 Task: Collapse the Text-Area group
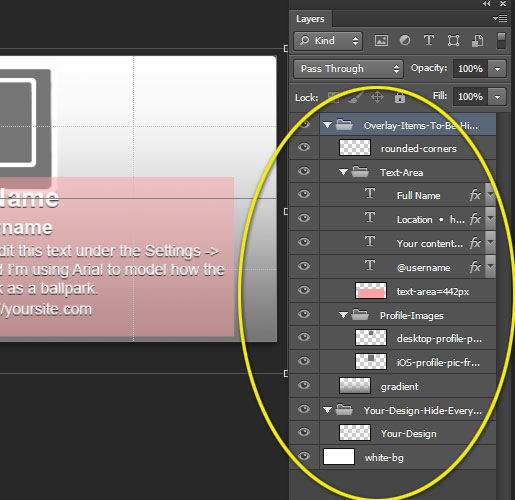[x=343, y=172]
